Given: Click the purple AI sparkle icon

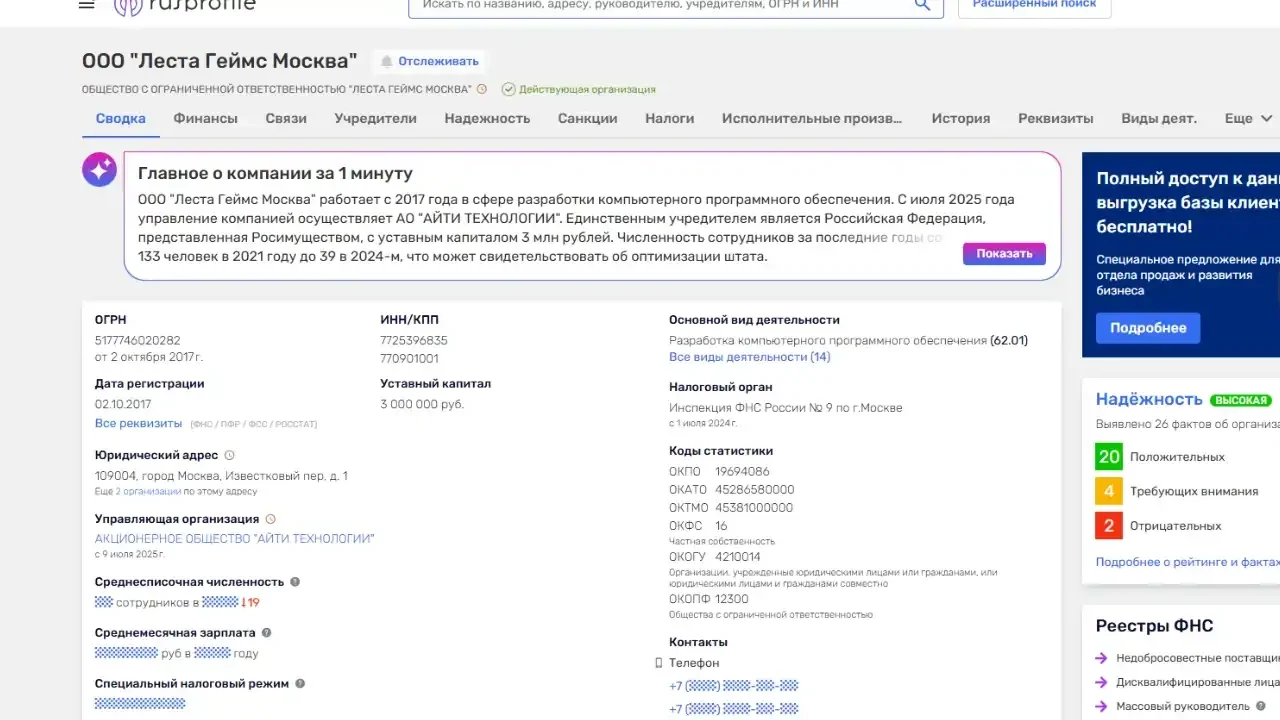Looking at the screenshot, I should click(x=99, y=169).
